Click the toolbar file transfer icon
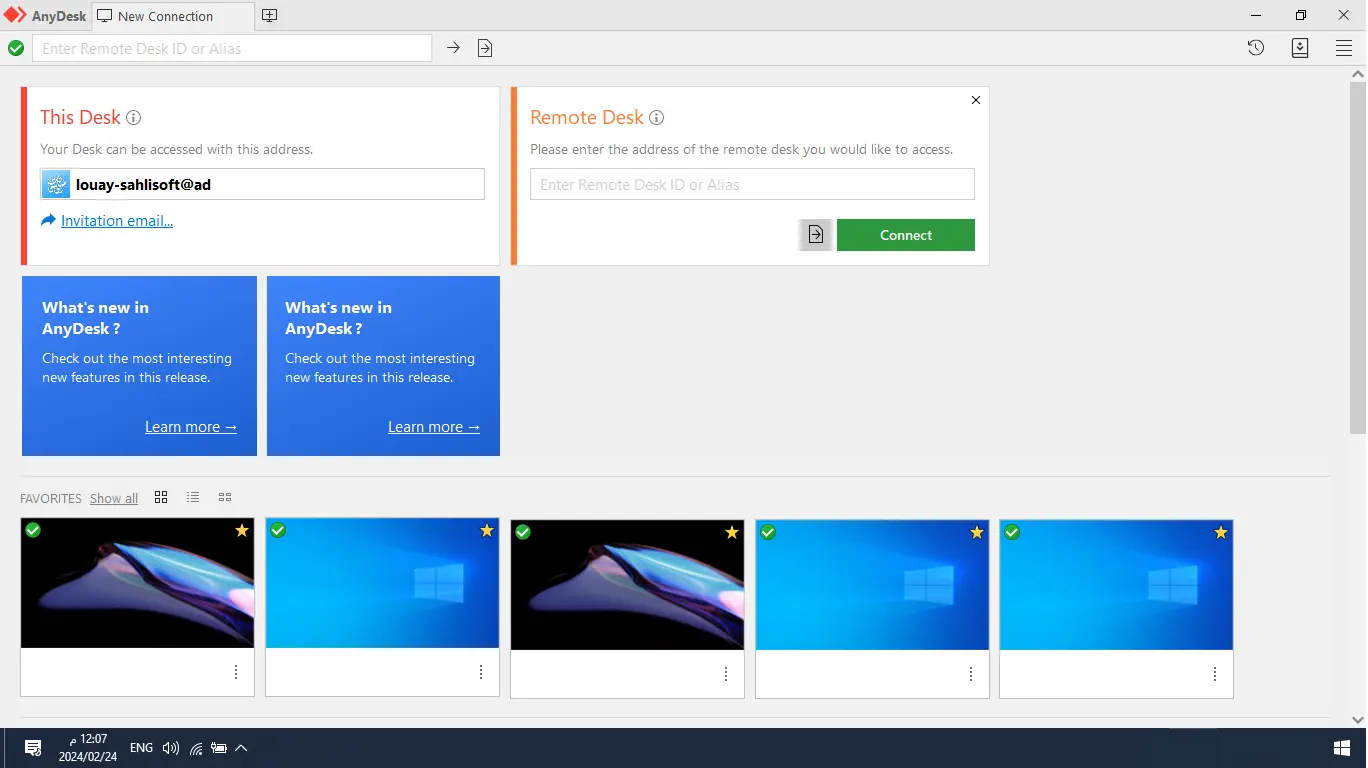This screenshot has height=768, width=1368. coord(485,48)
